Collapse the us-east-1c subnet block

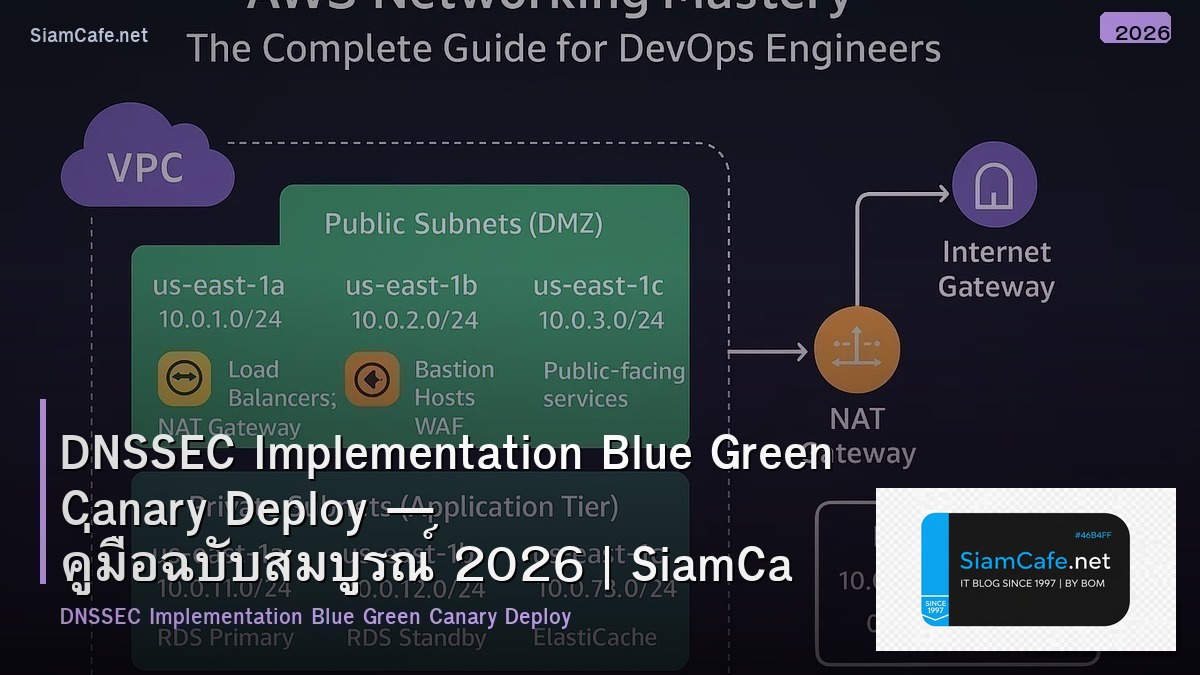click(600, 286)
